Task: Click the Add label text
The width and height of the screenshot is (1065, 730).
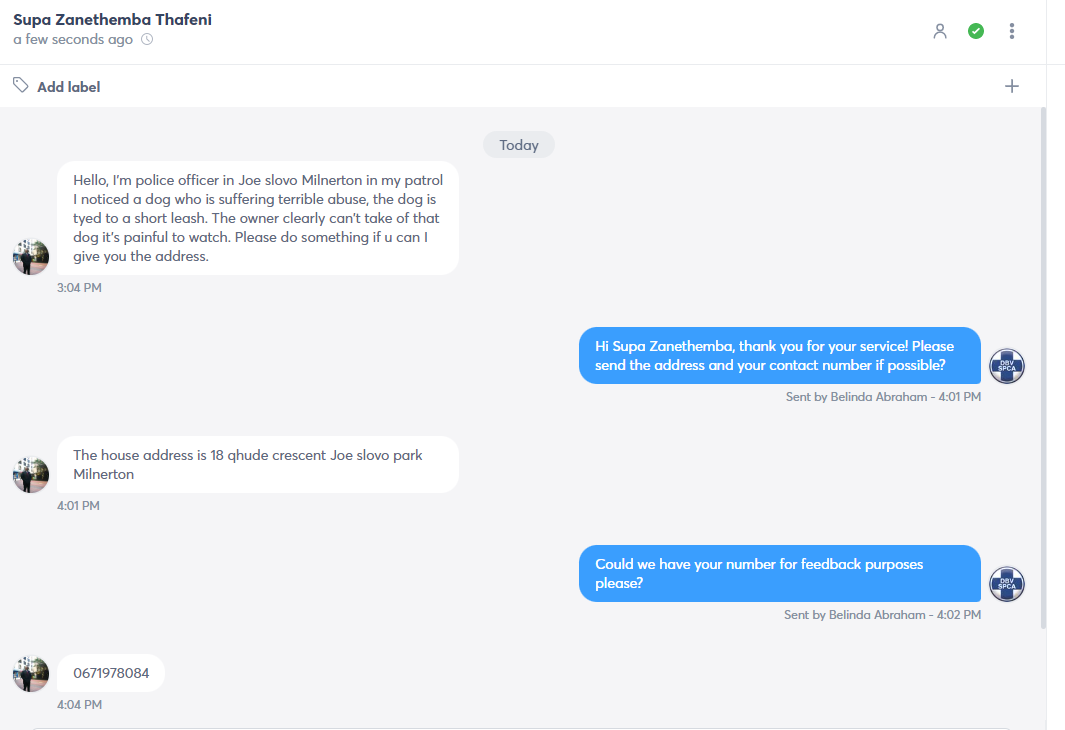Action: (69, 87)
